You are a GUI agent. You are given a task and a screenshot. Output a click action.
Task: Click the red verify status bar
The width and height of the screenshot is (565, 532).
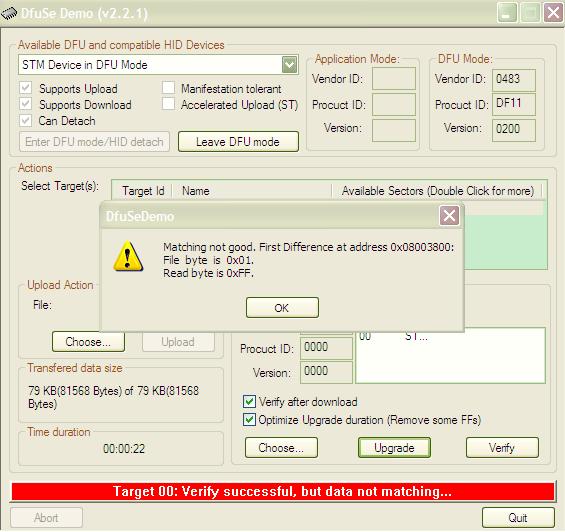pos(282,491)
